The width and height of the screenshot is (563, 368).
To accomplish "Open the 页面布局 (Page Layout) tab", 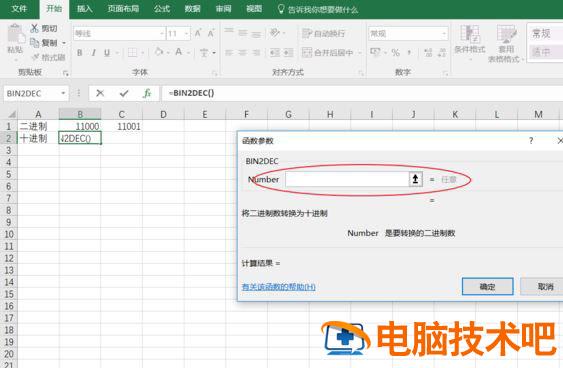I will coord(123,9).
